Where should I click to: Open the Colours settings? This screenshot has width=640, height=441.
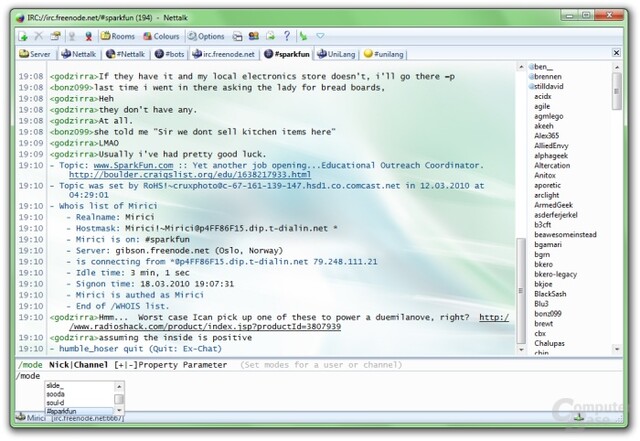point(161,36)
